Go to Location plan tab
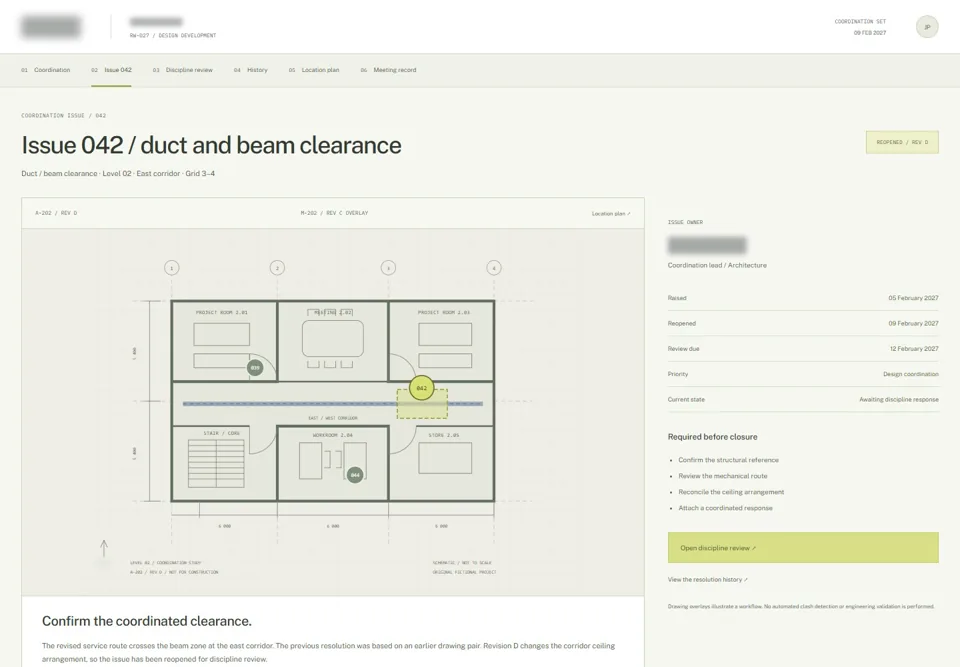The image size is (960, 667). click(x=314, y=70)
